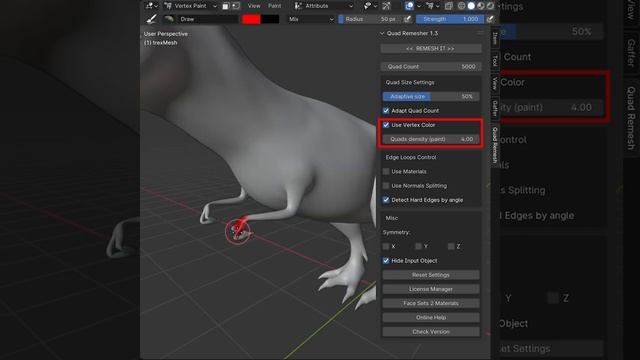Toggle vertex selection masking icon

[236, 6]
